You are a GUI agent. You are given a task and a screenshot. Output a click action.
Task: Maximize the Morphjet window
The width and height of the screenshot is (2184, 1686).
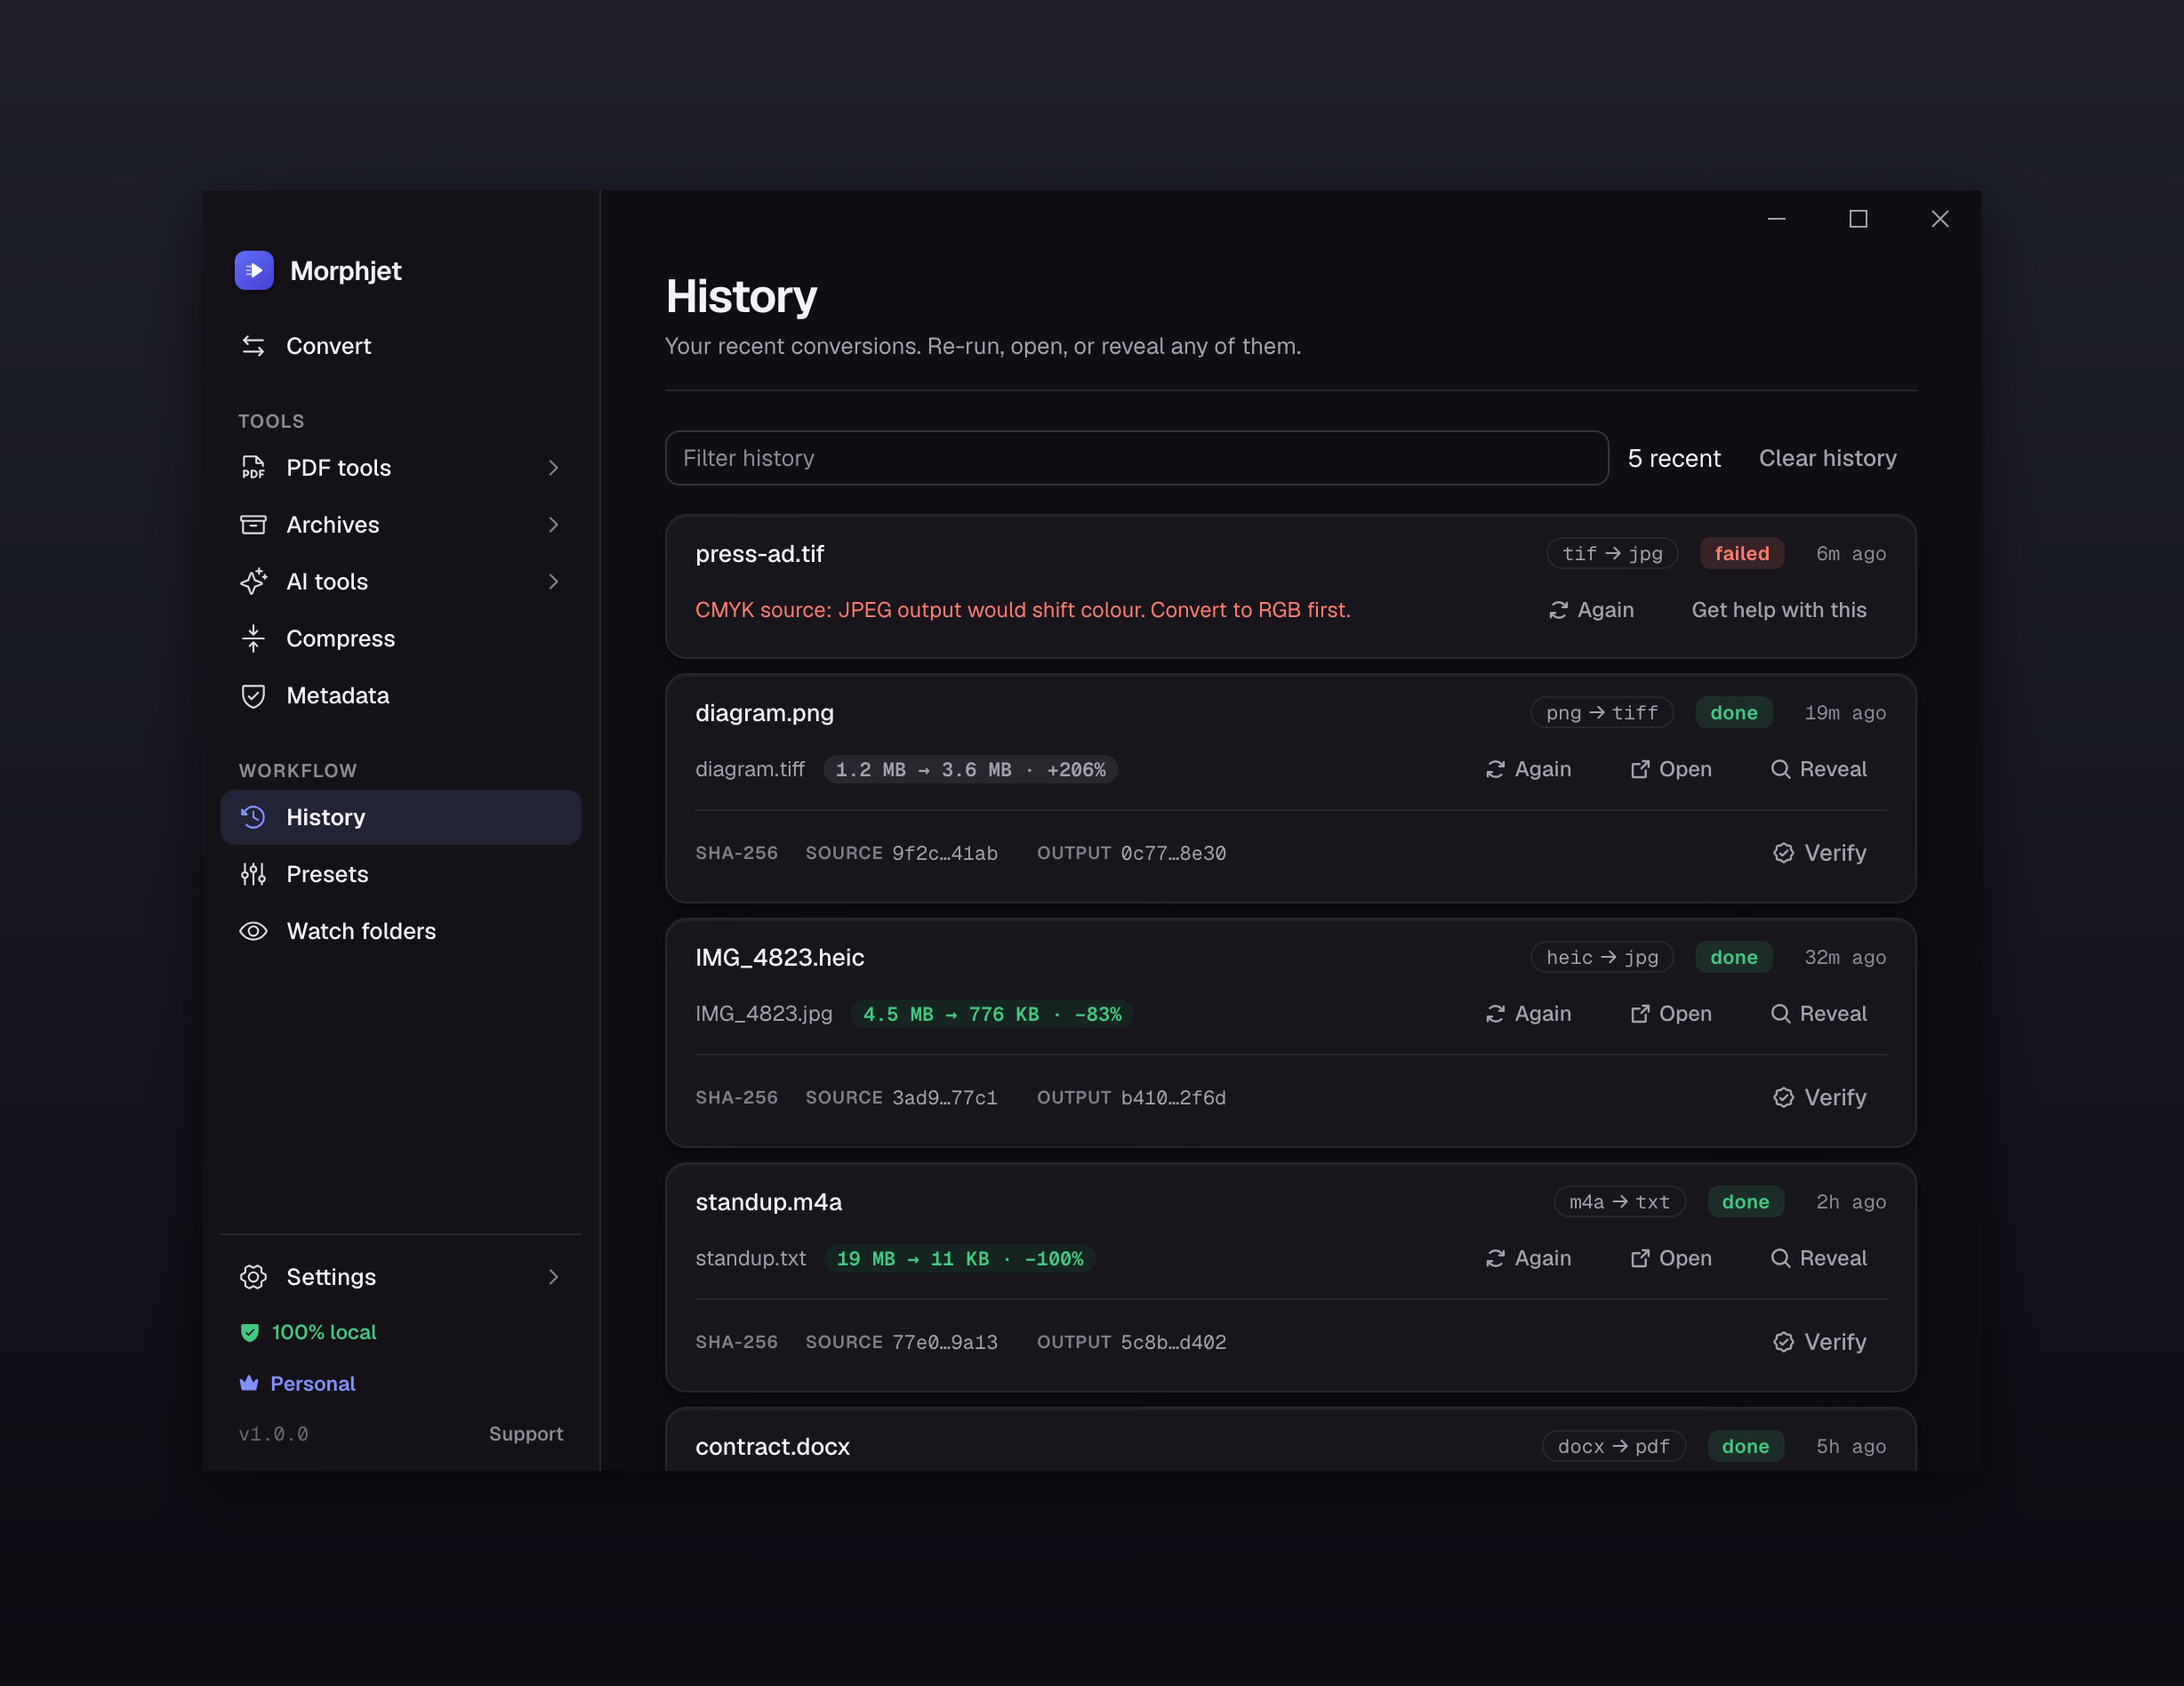(1858, 219)
